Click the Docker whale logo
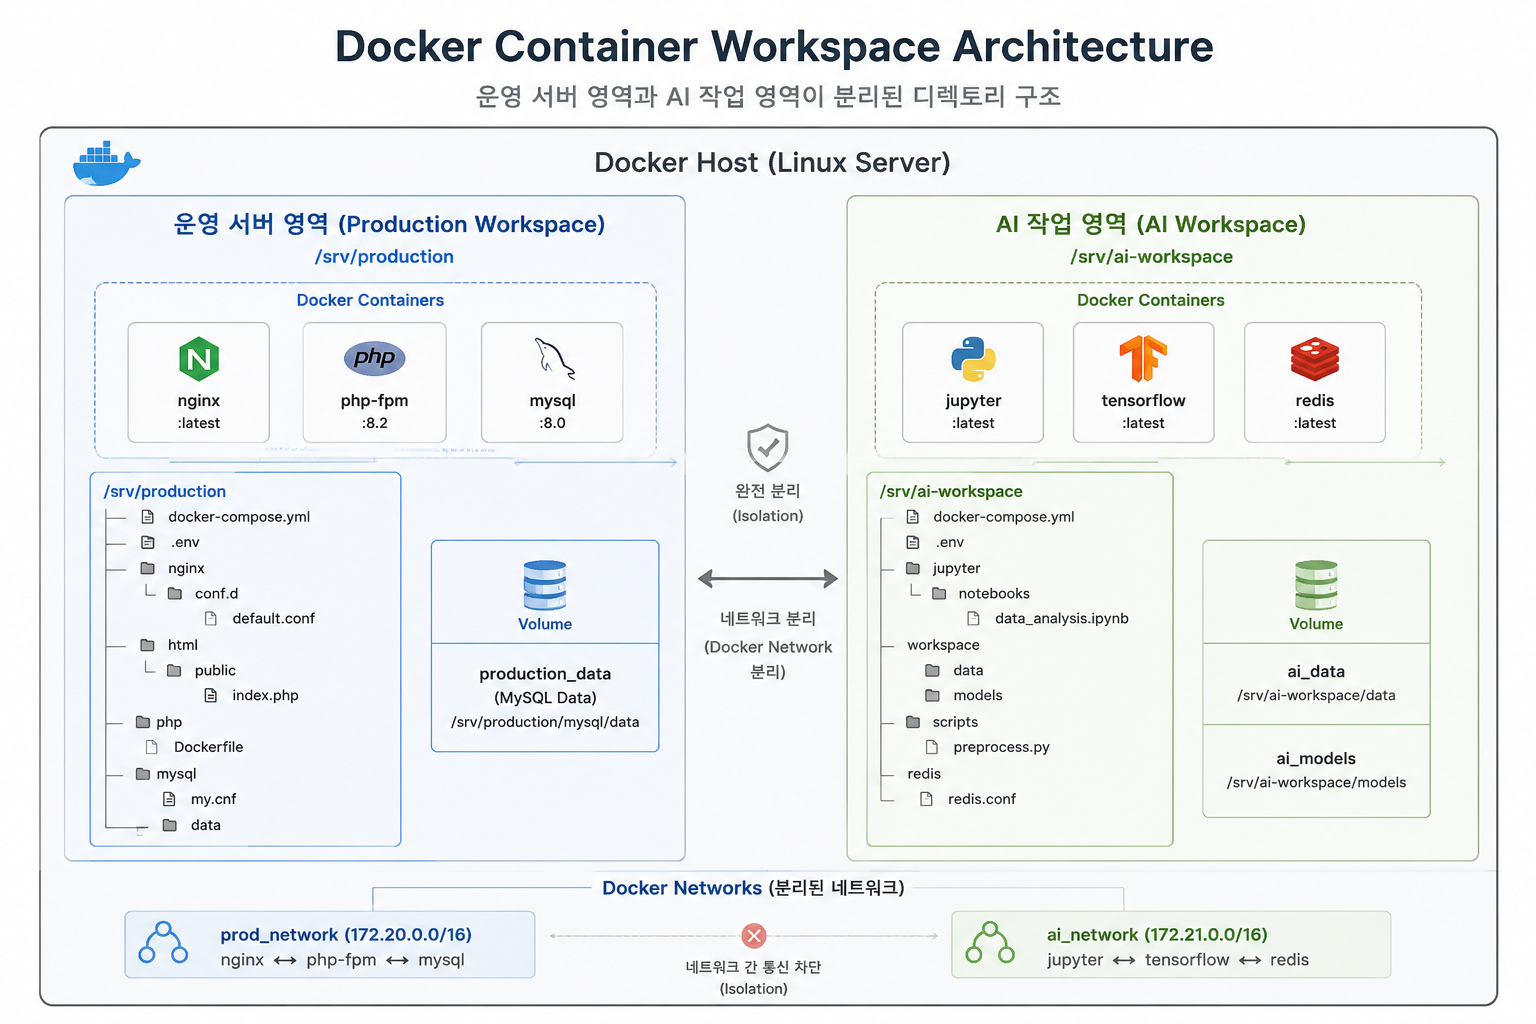This screenshot has height=1024, width=1536. tap(106, 164)
